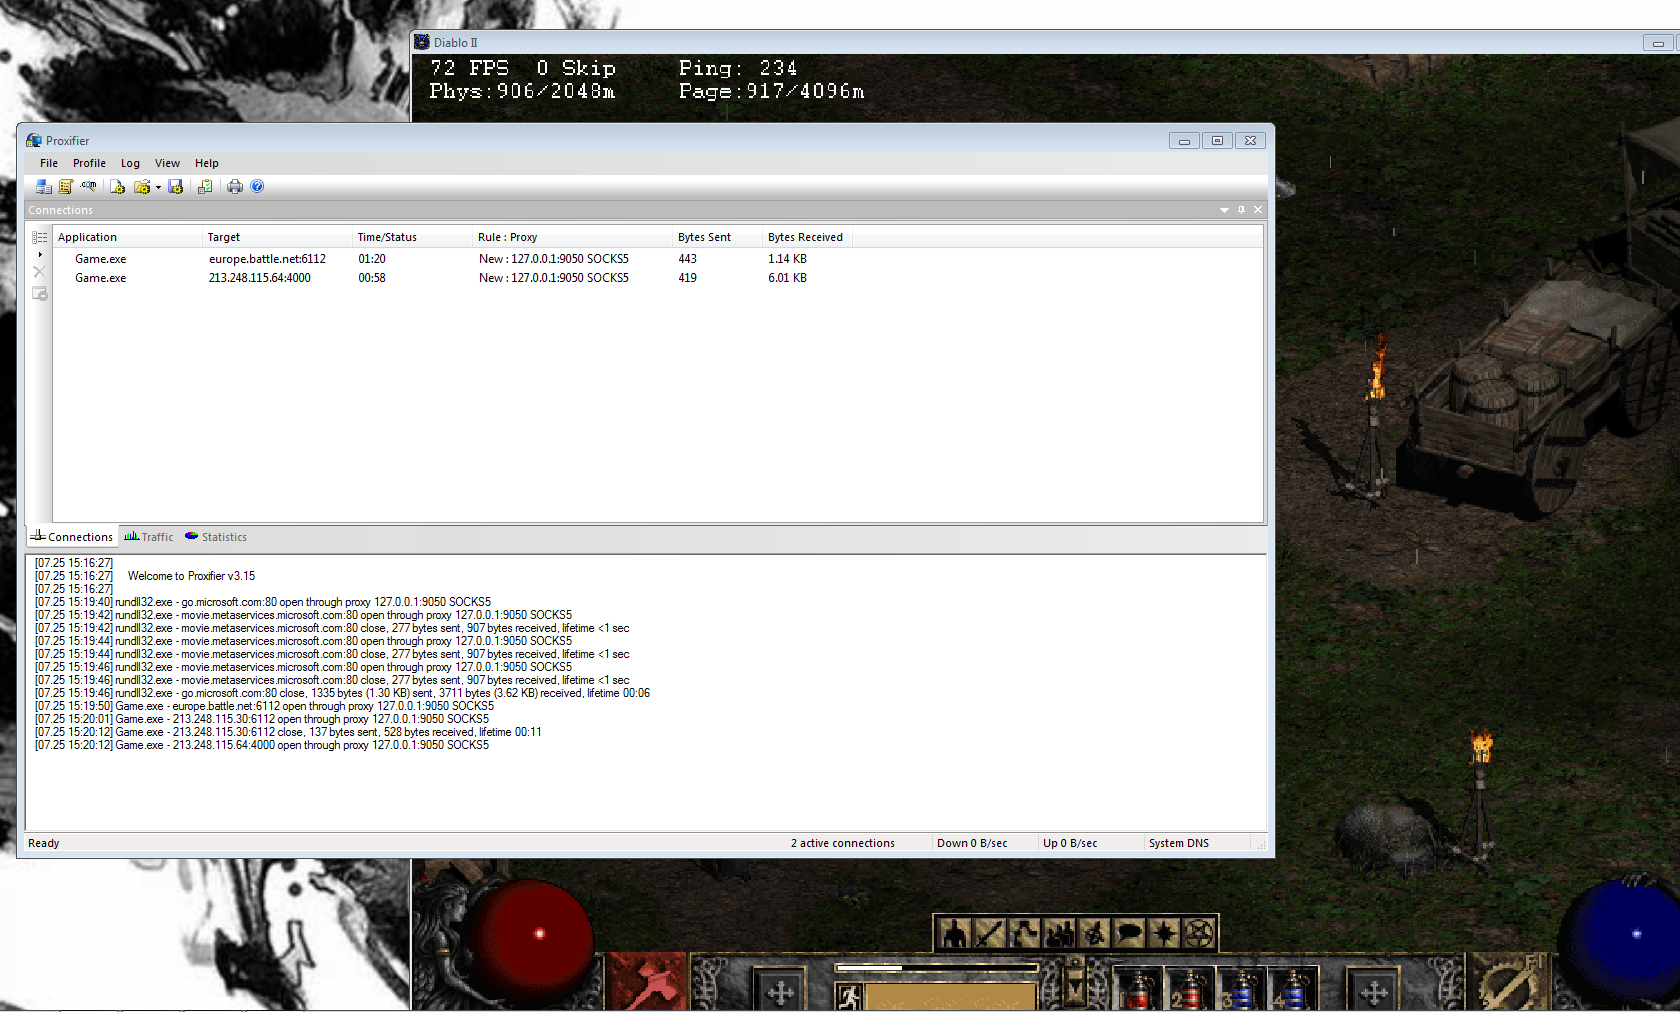Click the 1.14 KB bytes received cell
Viewport: 1680px width, 1012px height.
[787, 259]
